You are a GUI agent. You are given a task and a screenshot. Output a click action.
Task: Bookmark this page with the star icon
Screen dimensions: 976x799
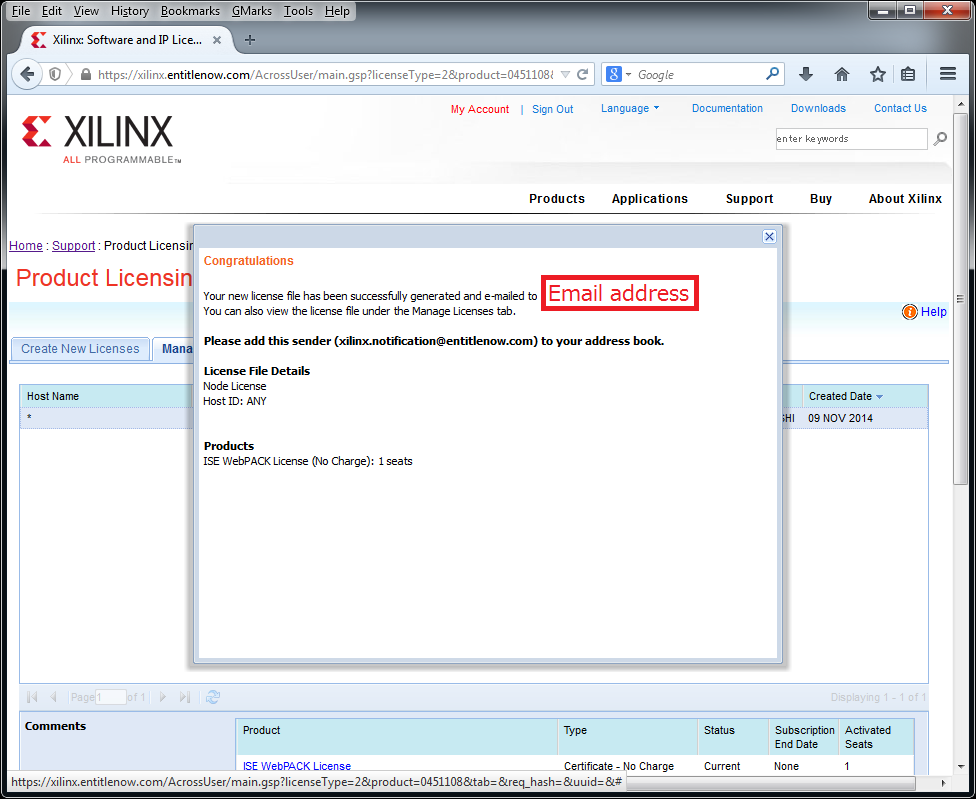(x=878, y=75)
